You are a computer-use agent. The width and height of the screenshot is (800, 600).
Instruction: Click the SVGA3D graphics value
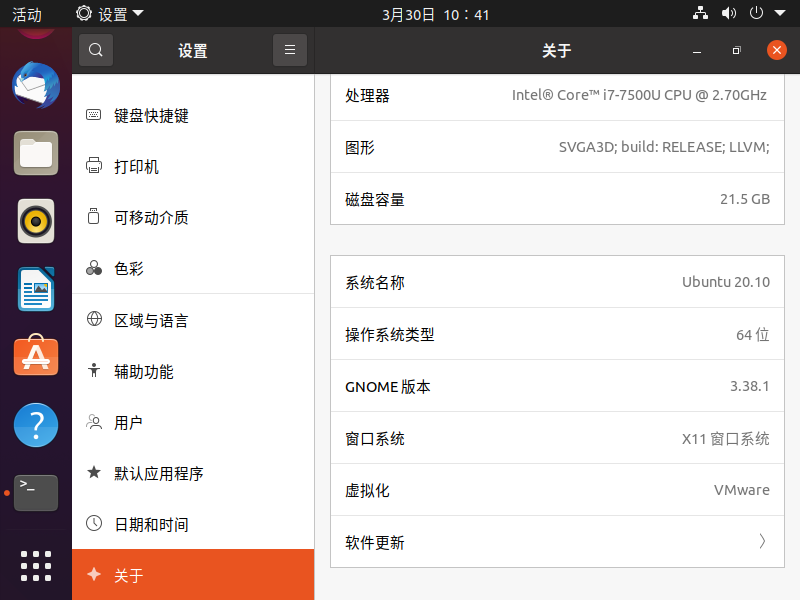click(664, 147)
